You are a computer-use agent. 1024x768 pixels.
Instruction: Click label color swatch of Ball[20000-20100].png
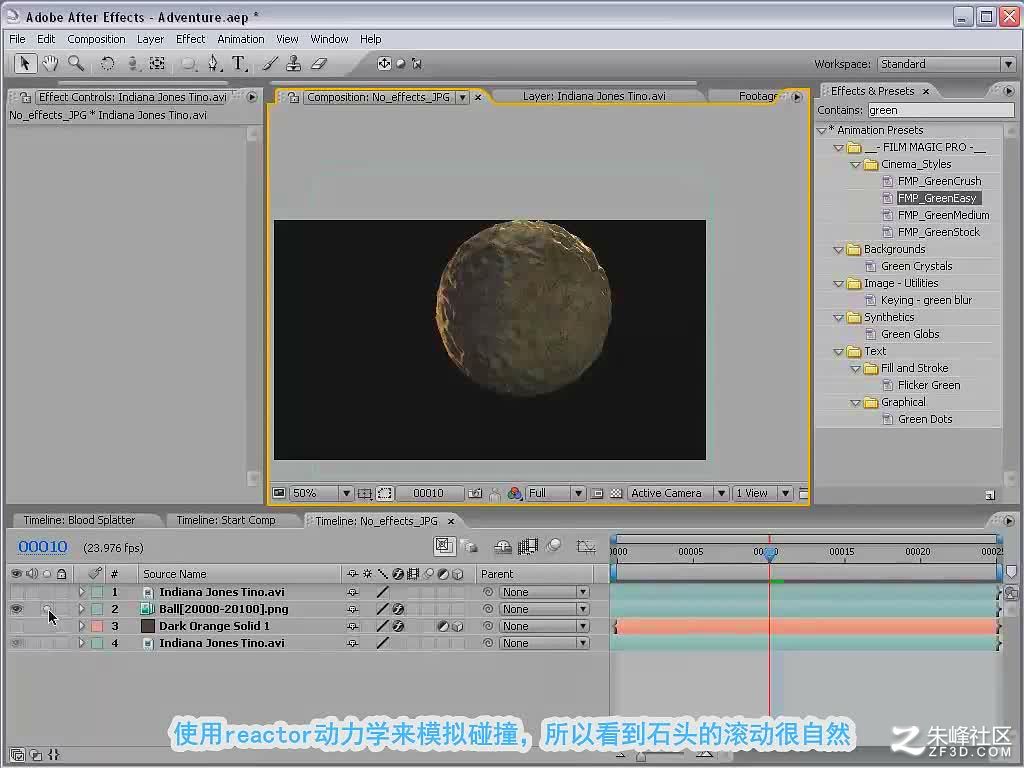click(97, 609)
